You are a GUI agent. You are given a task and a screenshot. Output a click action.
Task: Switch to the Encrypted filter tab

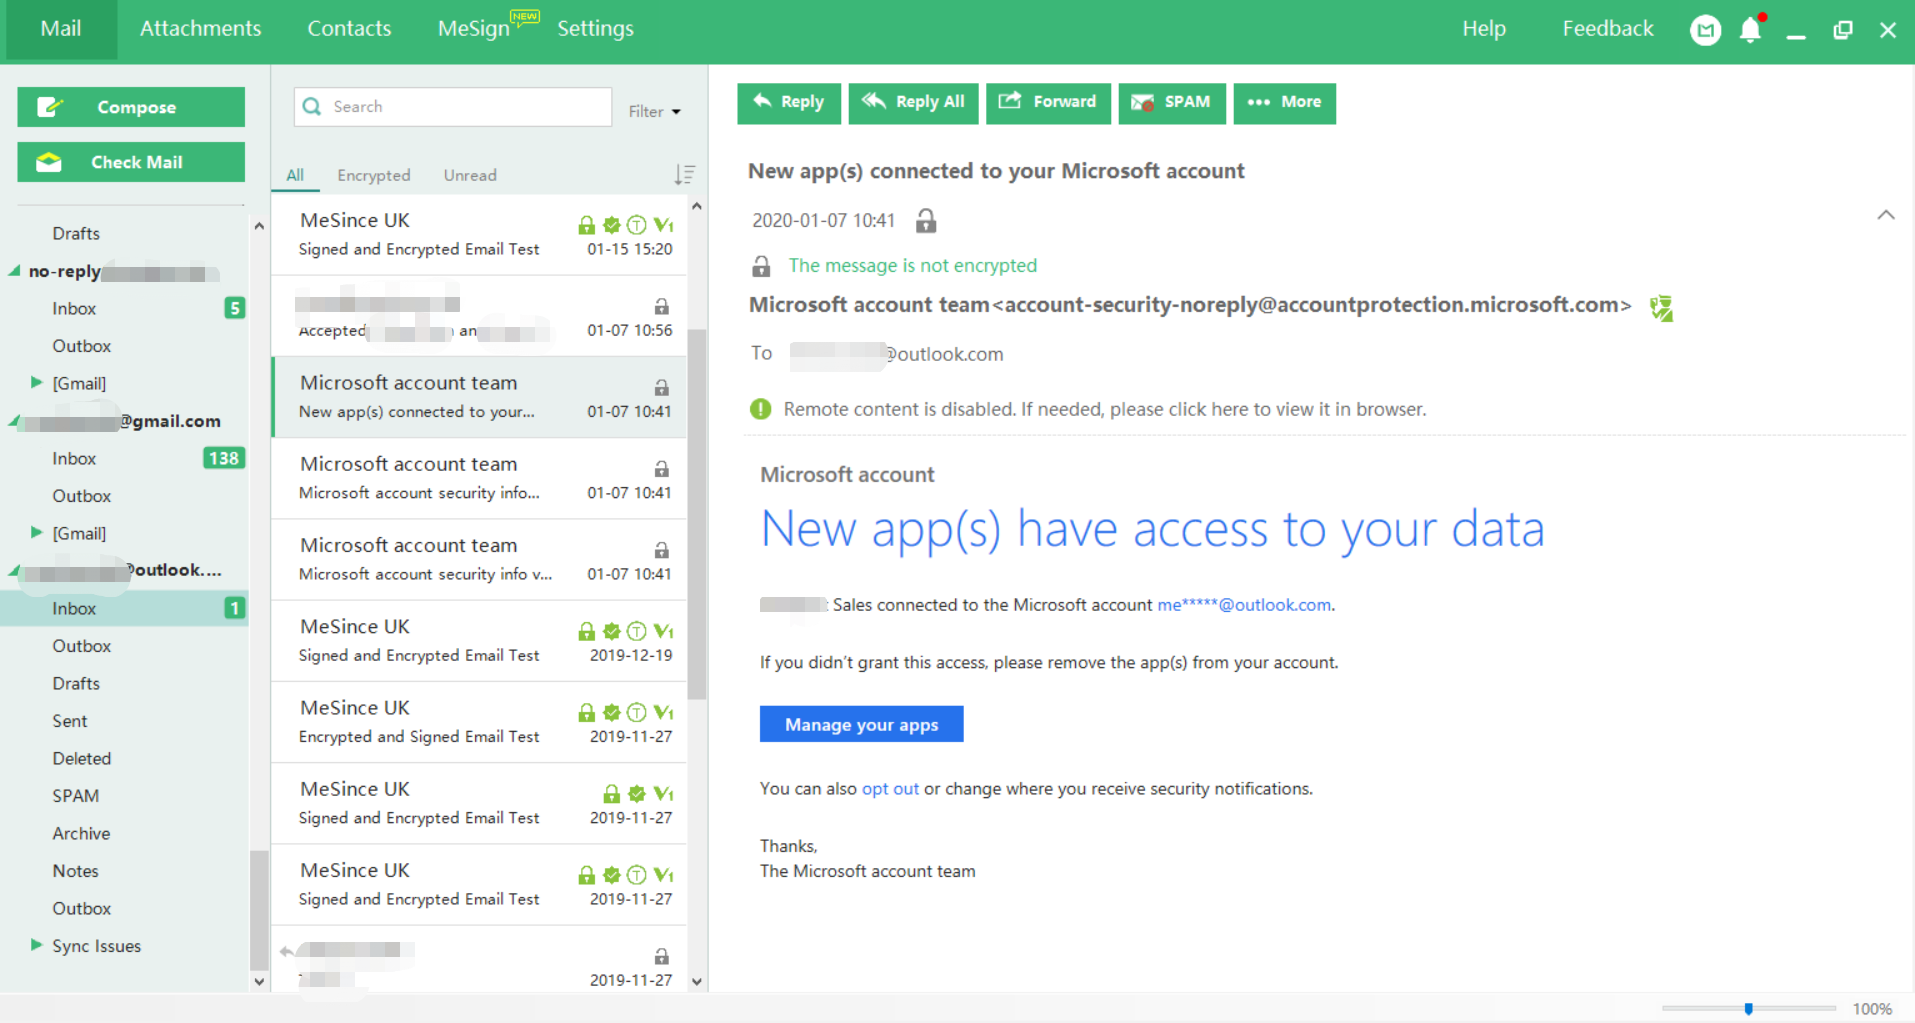tap(373, 175)
